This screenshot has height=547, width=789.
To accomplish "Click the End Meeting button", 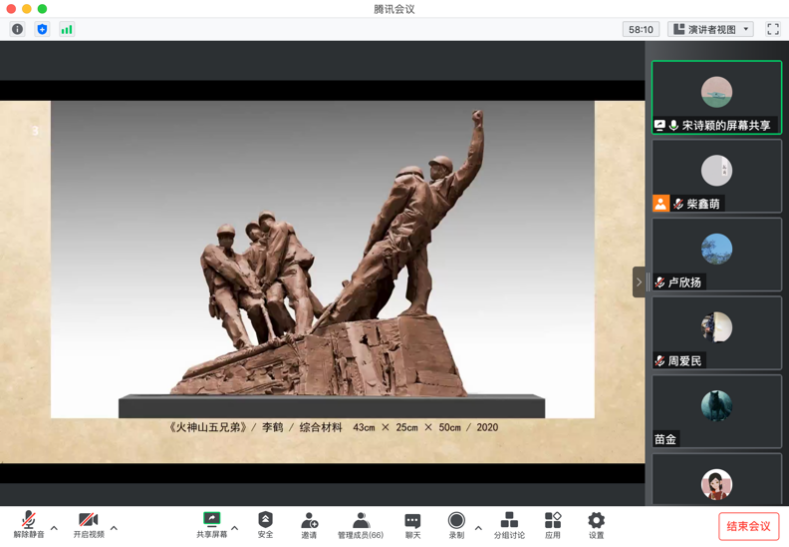I will tap(748, 526).
